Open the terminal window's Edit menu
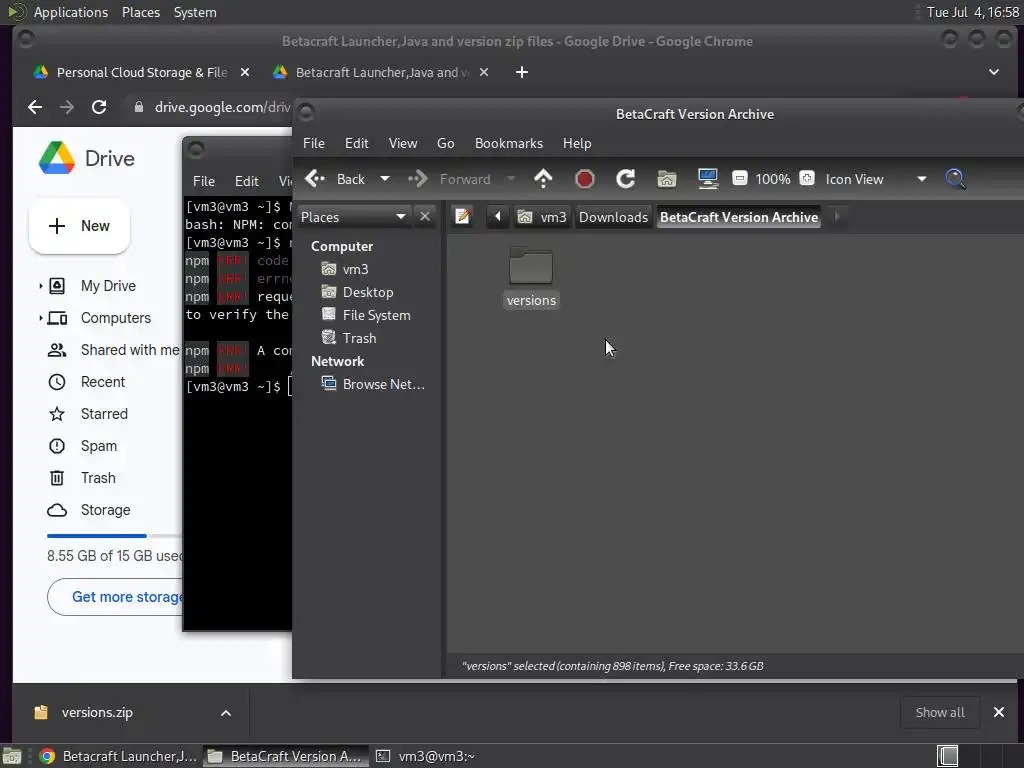 tap(247, 181)
